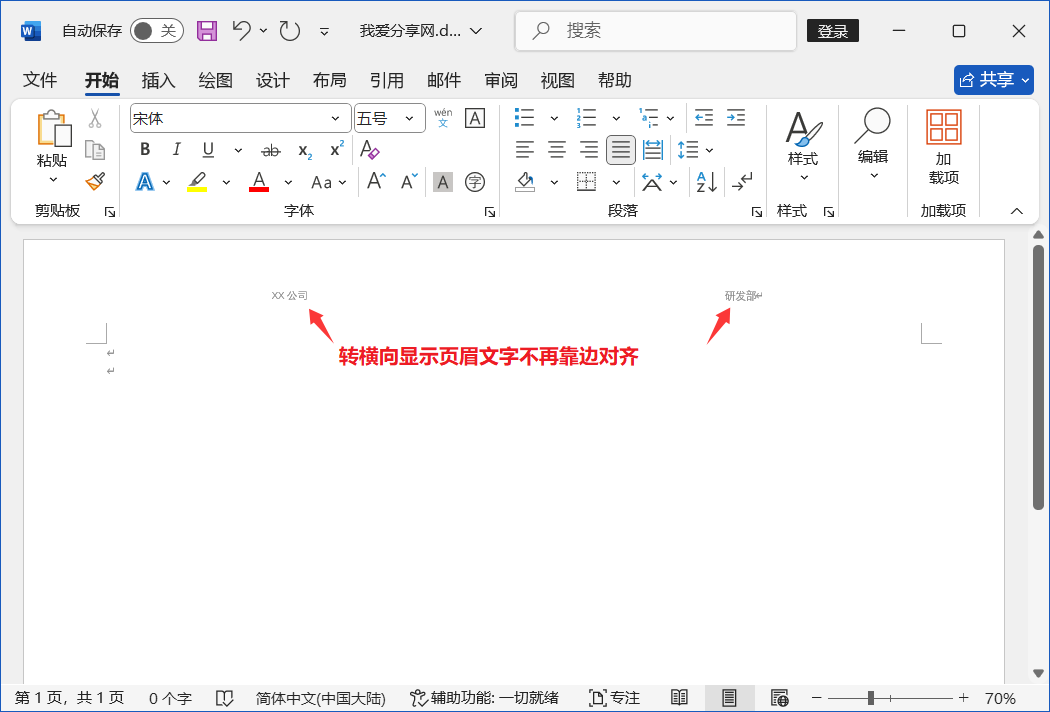Expand the Styles (样式) gallery
This screenshot has height=712, width=1050.
pyautogui.click(x=803, y=147)
